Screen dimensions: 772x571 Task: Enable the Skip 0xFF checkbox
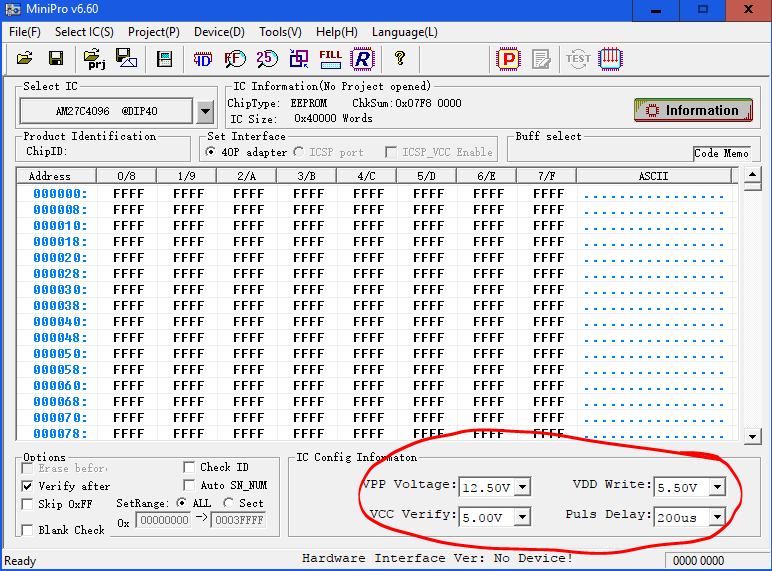pos(28,504)
